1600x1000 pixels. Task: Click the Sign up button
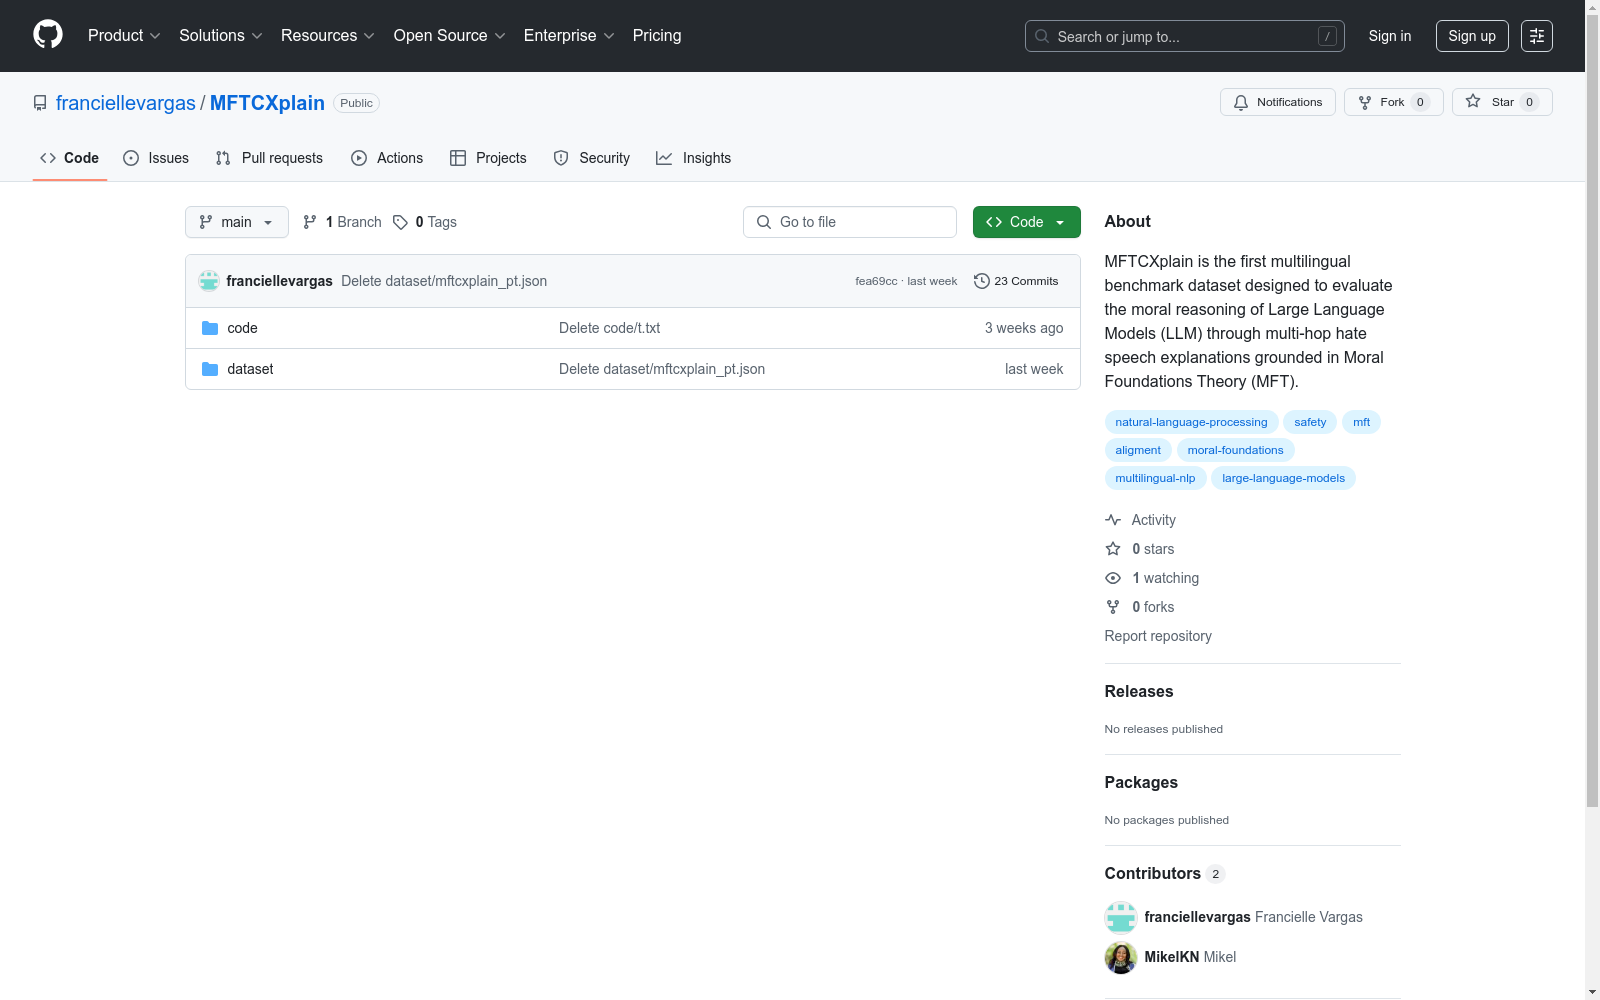(x=1472, y=36)
